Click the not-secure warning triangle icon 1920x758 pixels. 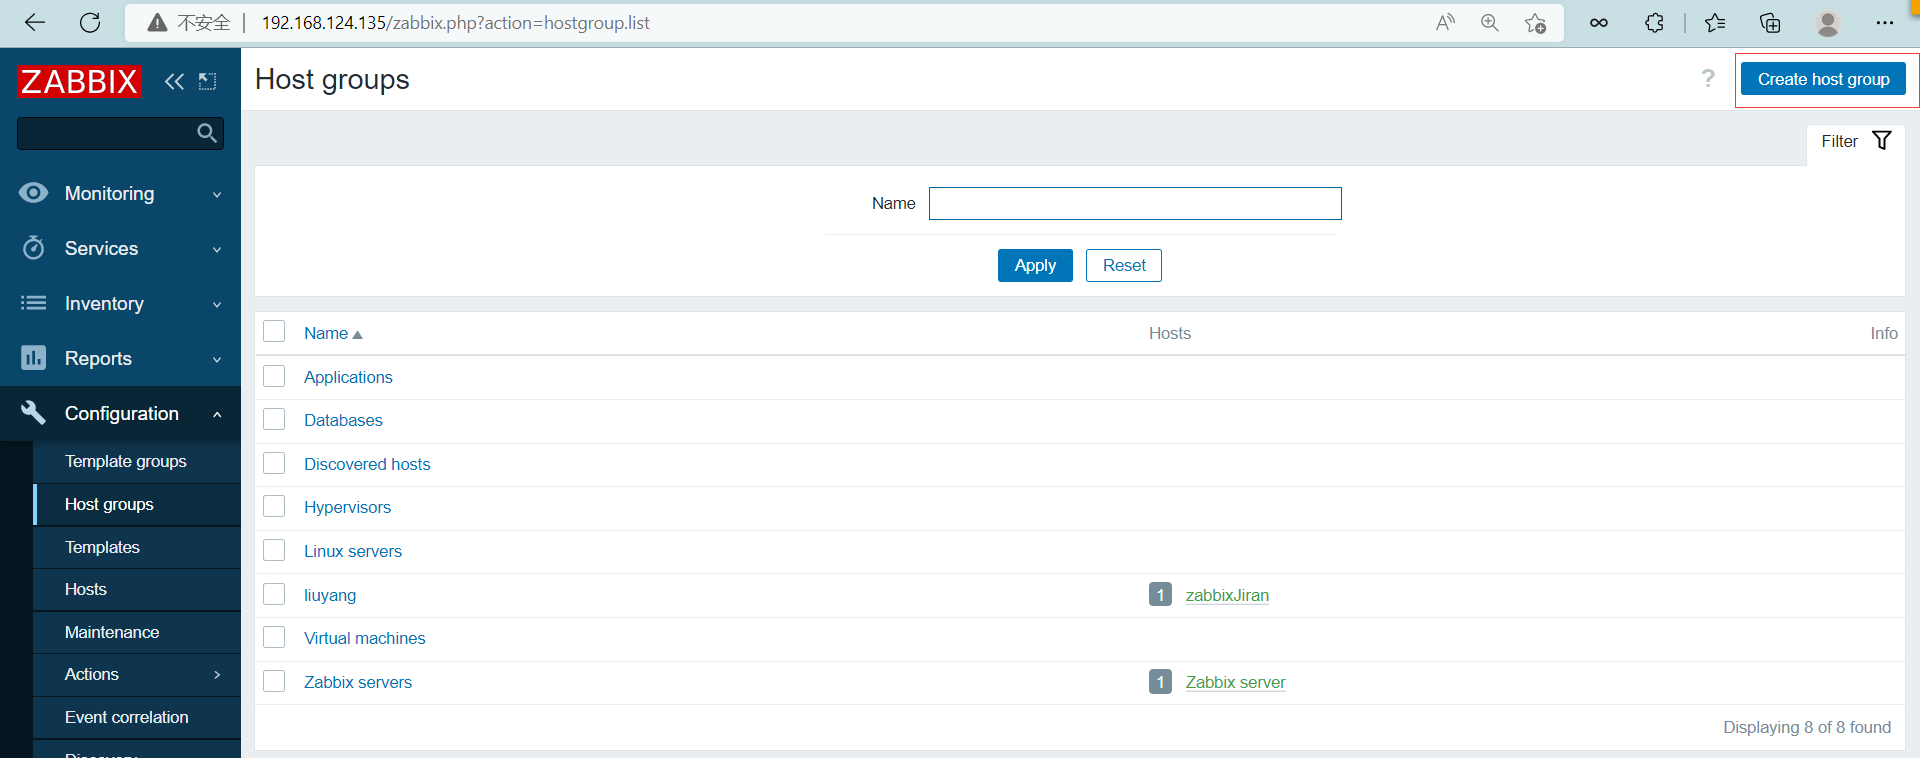point(157,23)
